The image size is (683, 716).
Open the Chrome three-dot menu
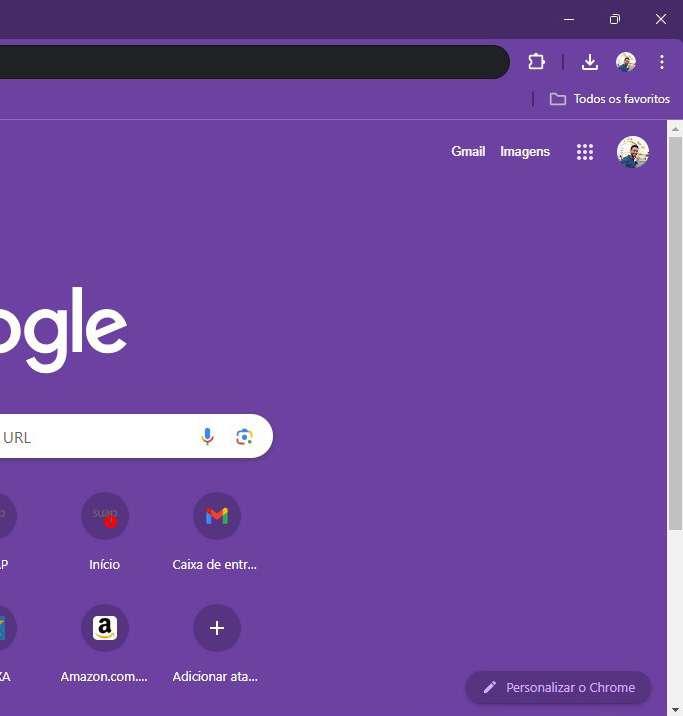click(x=662, y=62)
